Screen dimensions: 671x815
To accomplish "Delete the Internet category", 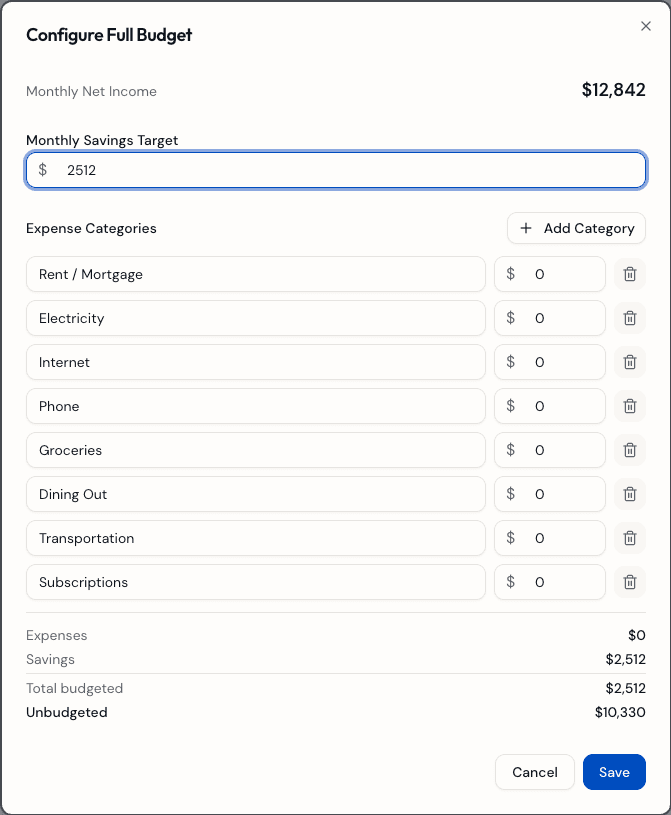I will coord(629,362).
